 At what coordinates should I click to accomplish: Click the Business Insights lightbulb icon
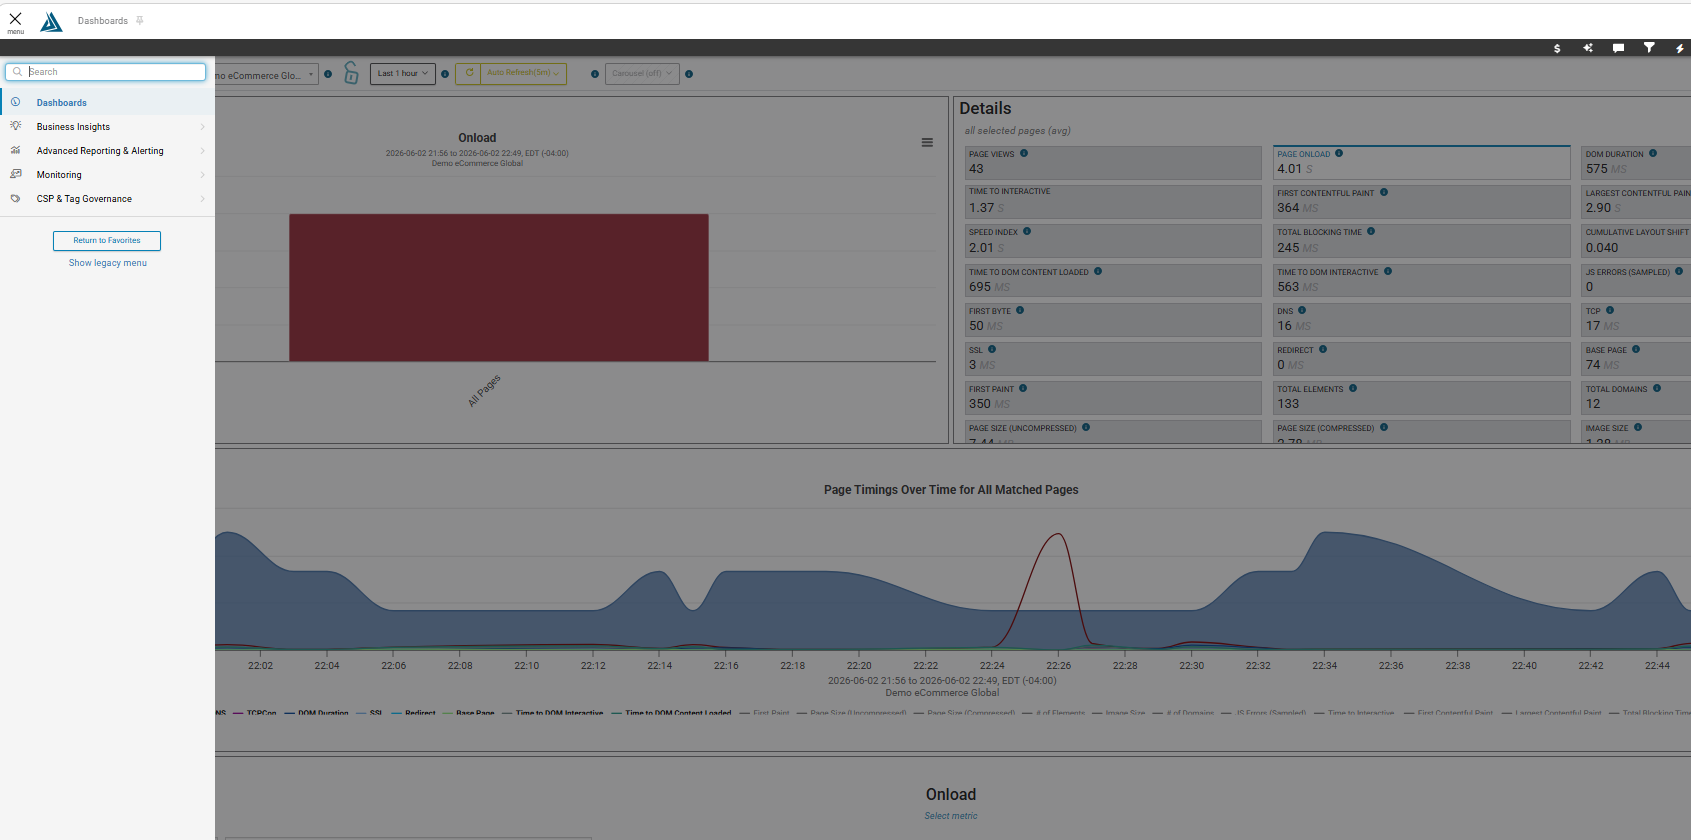click(x=15, y=126)
